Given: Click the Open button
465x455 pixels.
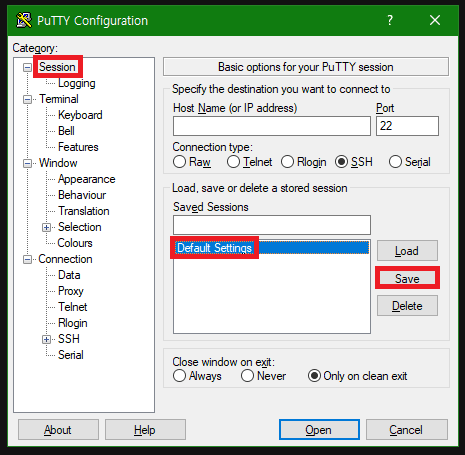Looking at the screenshot, I should click(x=319, y=430).
